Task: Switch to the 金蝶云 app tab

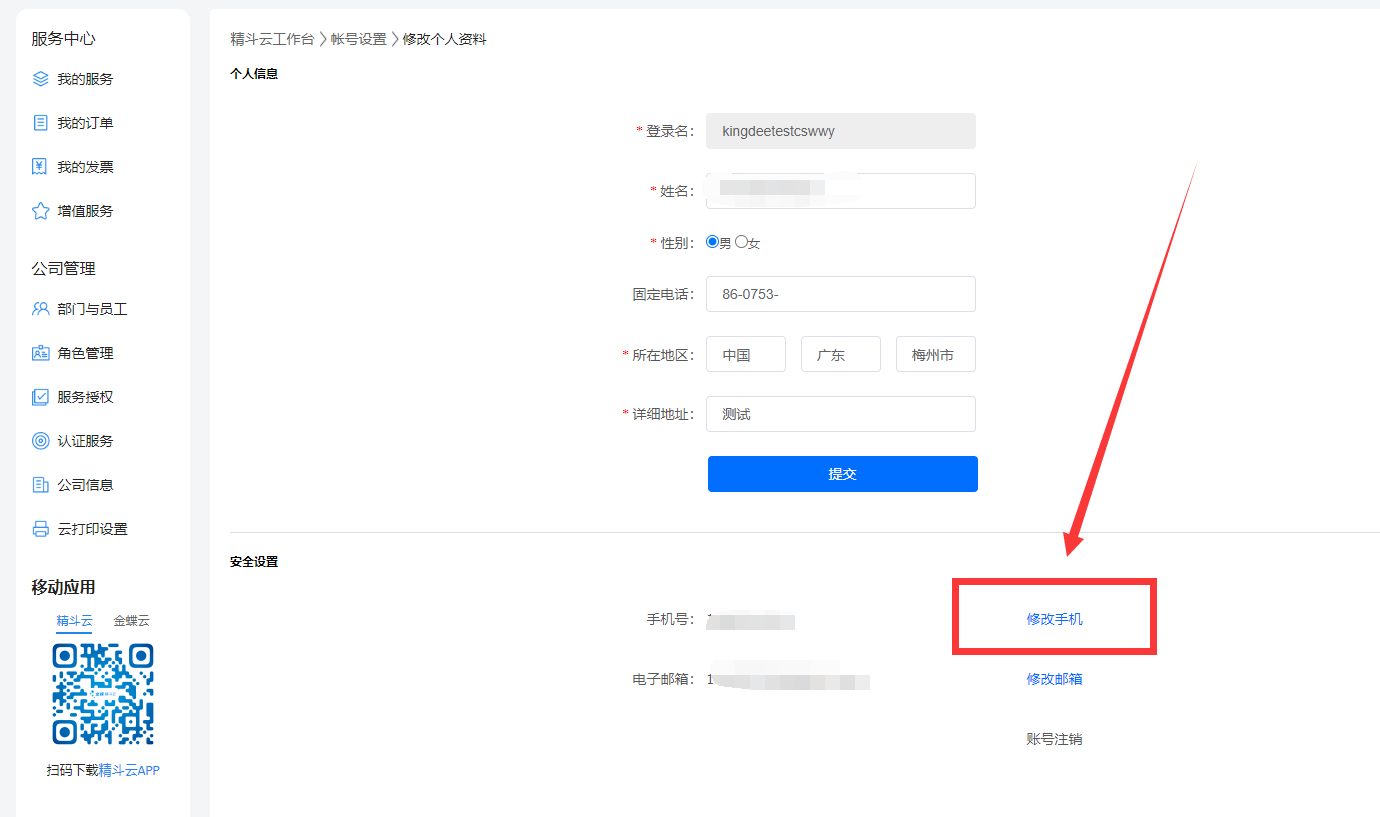Action: coord(131,620)
